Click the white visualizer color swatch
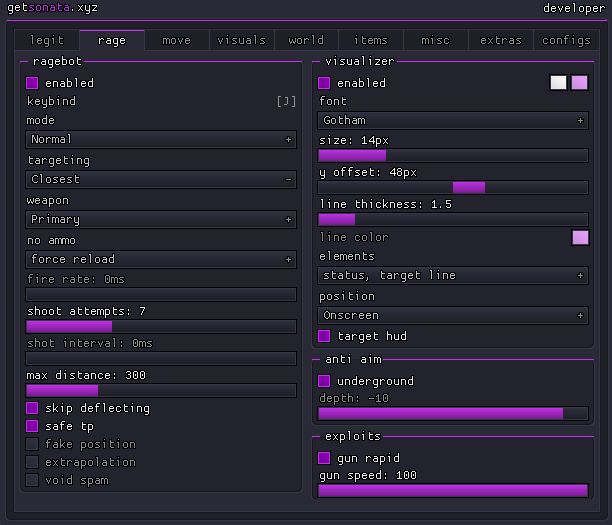This screenshot has height=525, width=612. (x=558, y=83)
